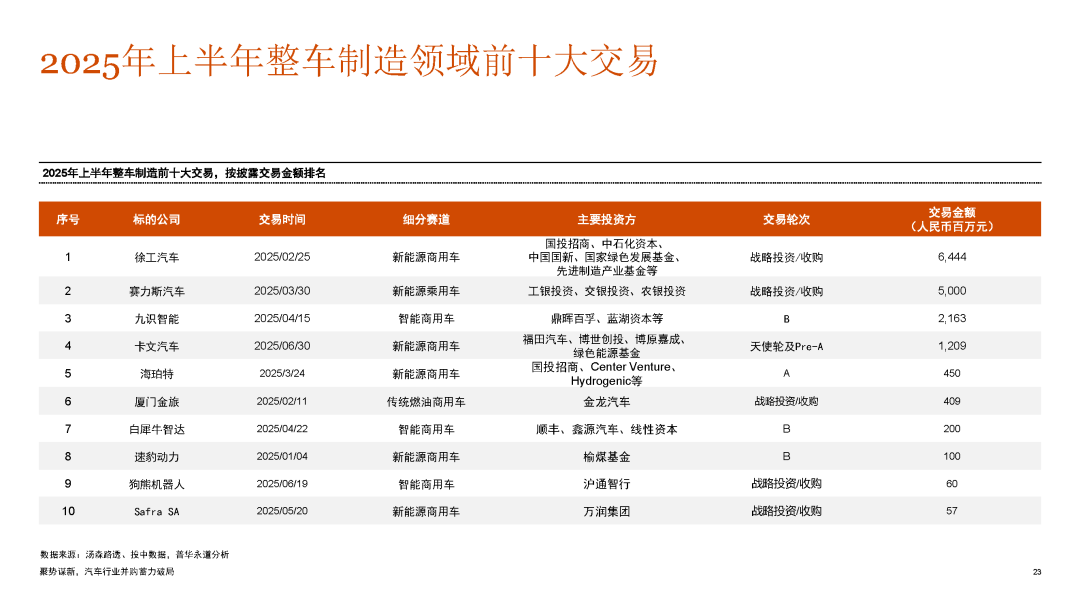Image resolution: width=1080 pixels, height=607 pixels.
Task: Click the 交易轮次 column header
Action: 786,219
